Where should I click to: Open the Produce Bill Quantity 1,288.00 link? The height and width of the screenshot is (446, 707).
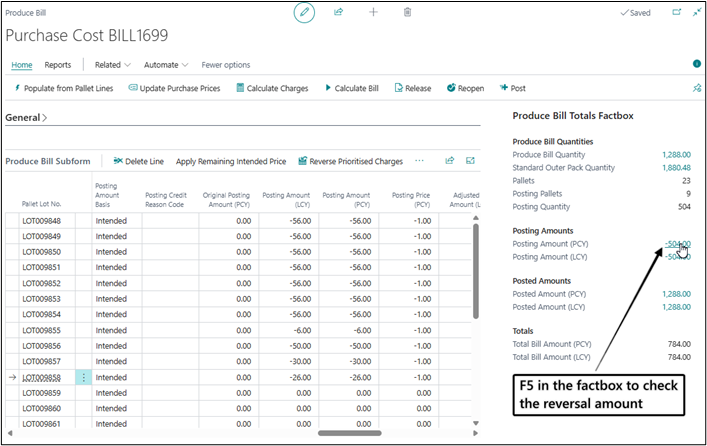click(x=676, y=155)
